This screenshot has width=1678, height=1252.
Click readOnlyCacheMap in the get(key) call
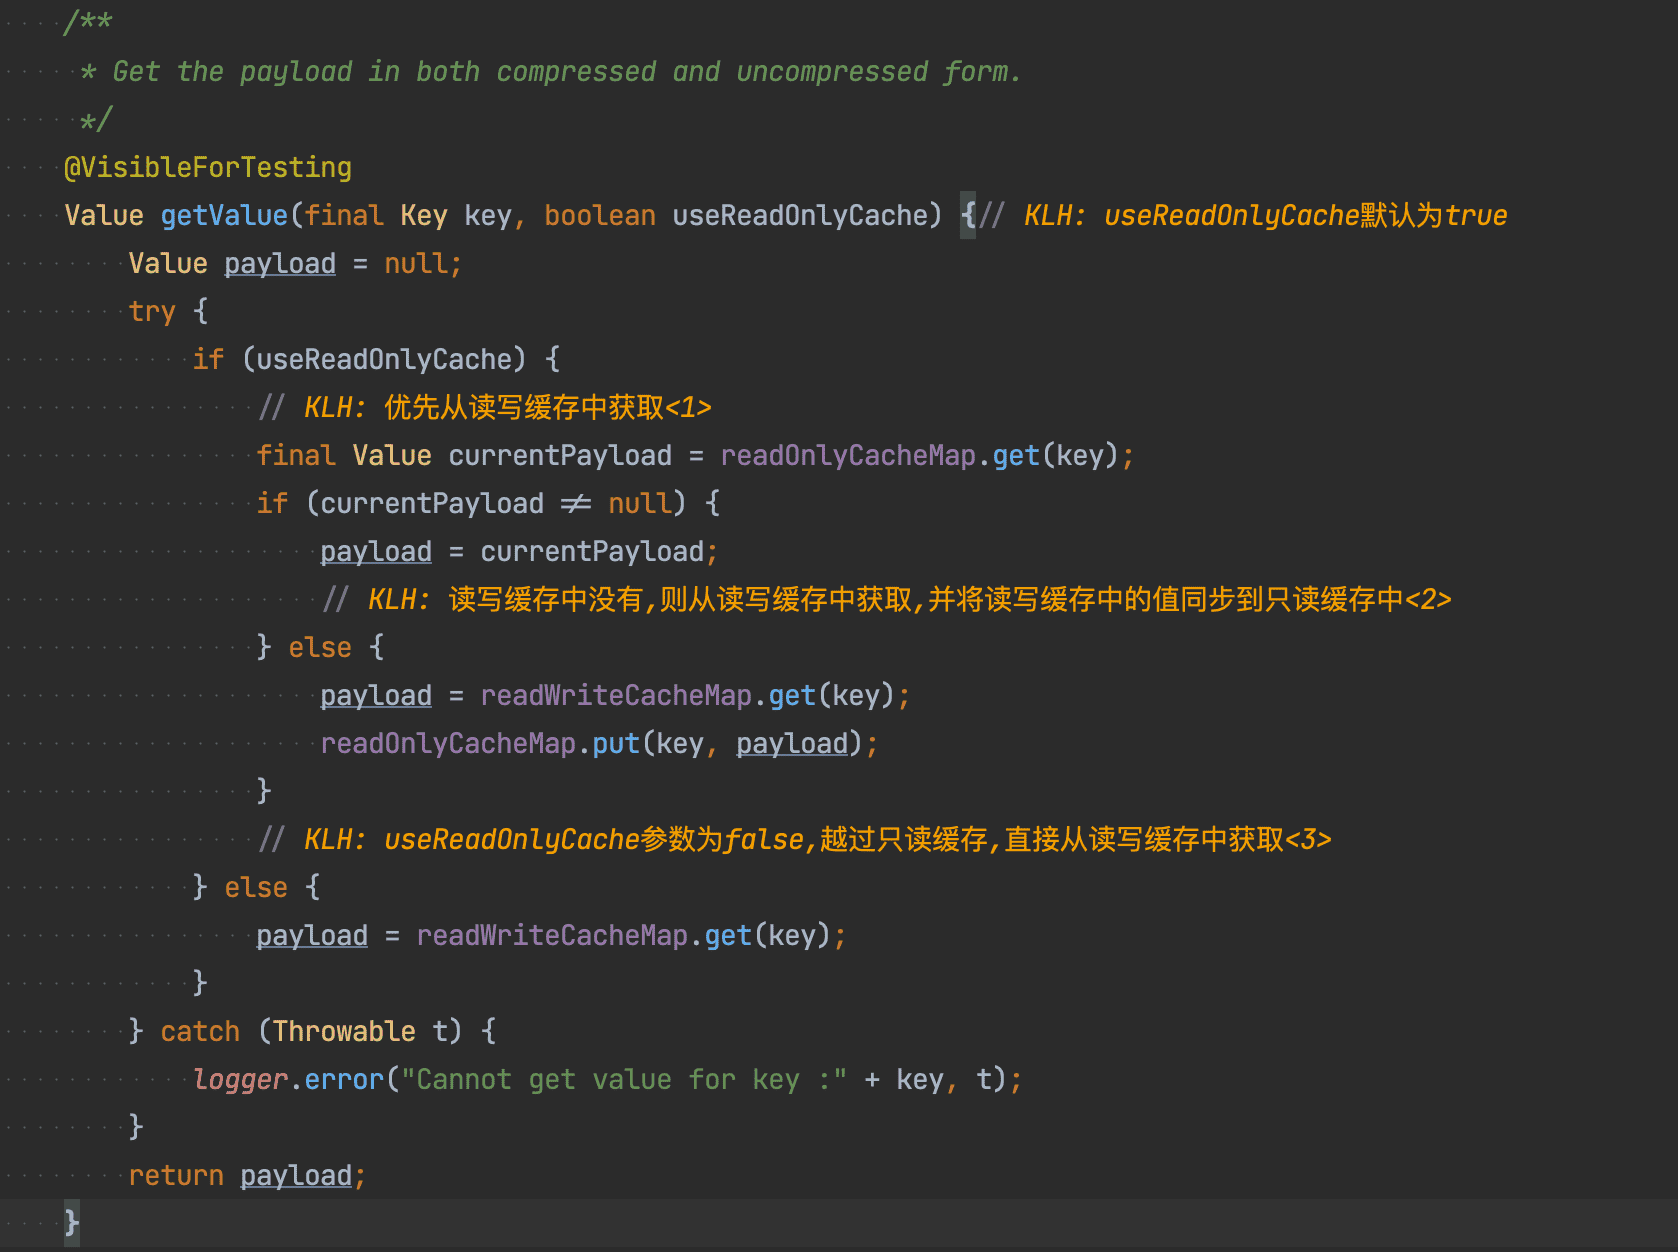tap(848, 456)
